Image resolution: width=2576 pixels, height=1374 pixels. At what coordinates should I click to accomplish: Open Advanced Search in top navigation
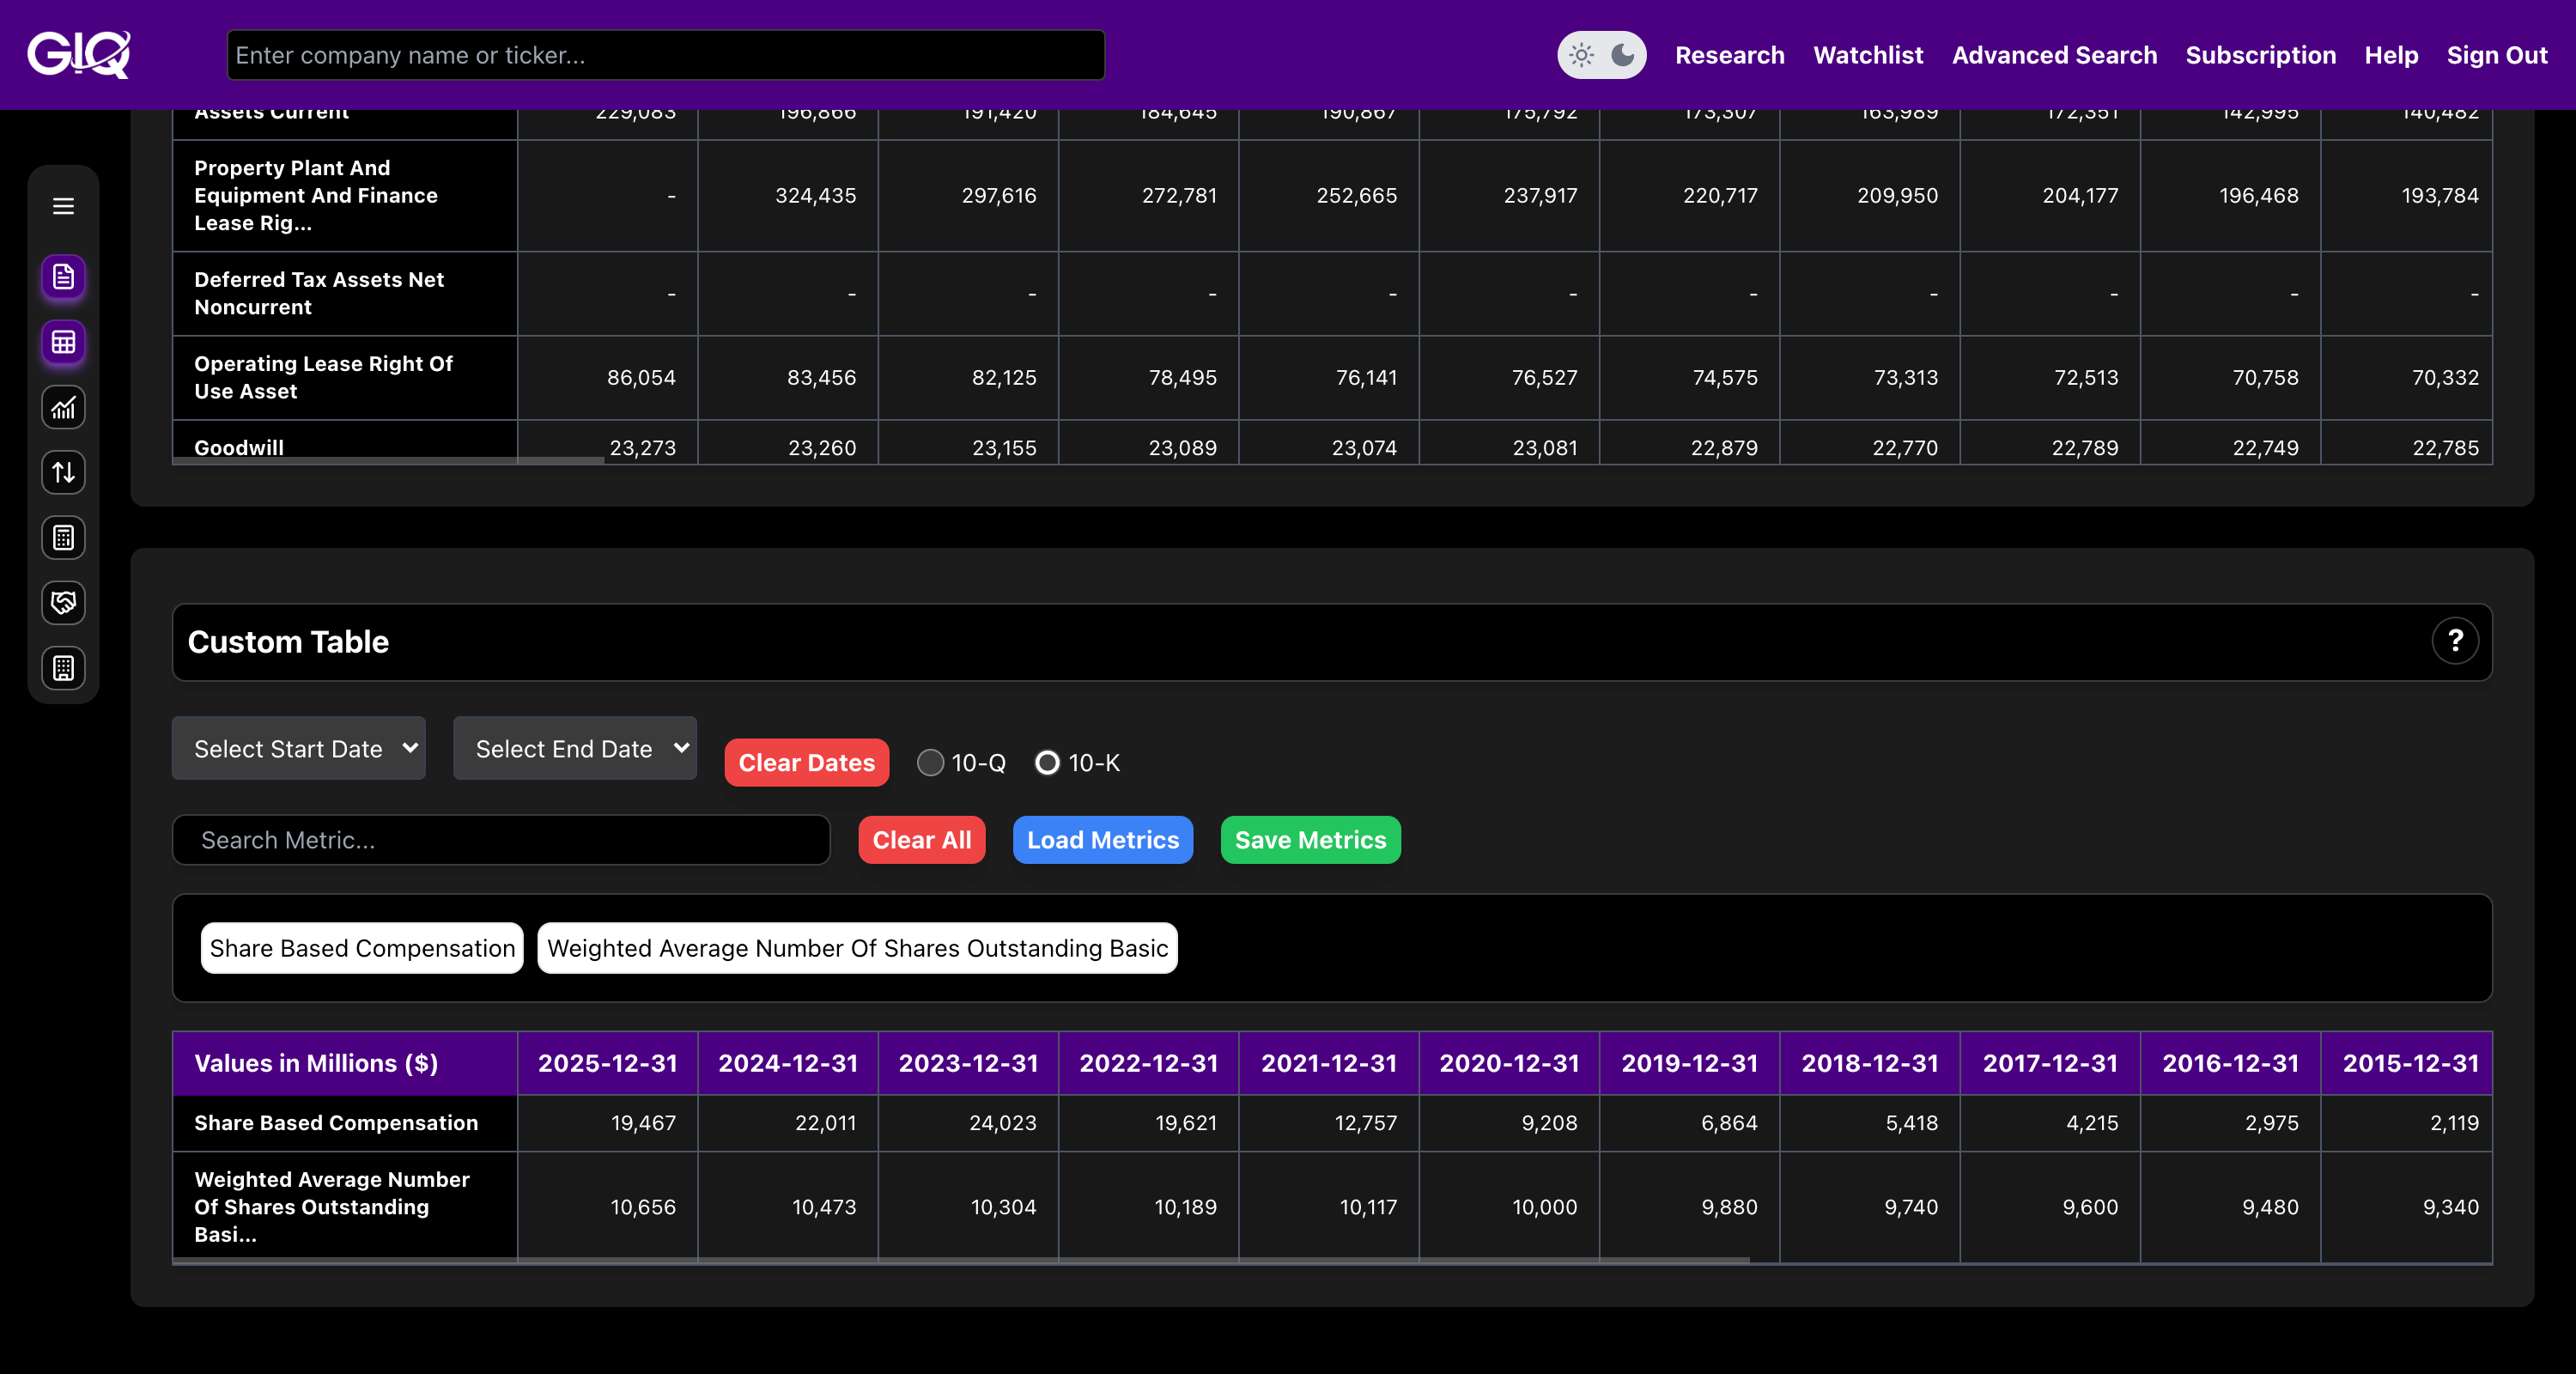[x=2054, y=55]
